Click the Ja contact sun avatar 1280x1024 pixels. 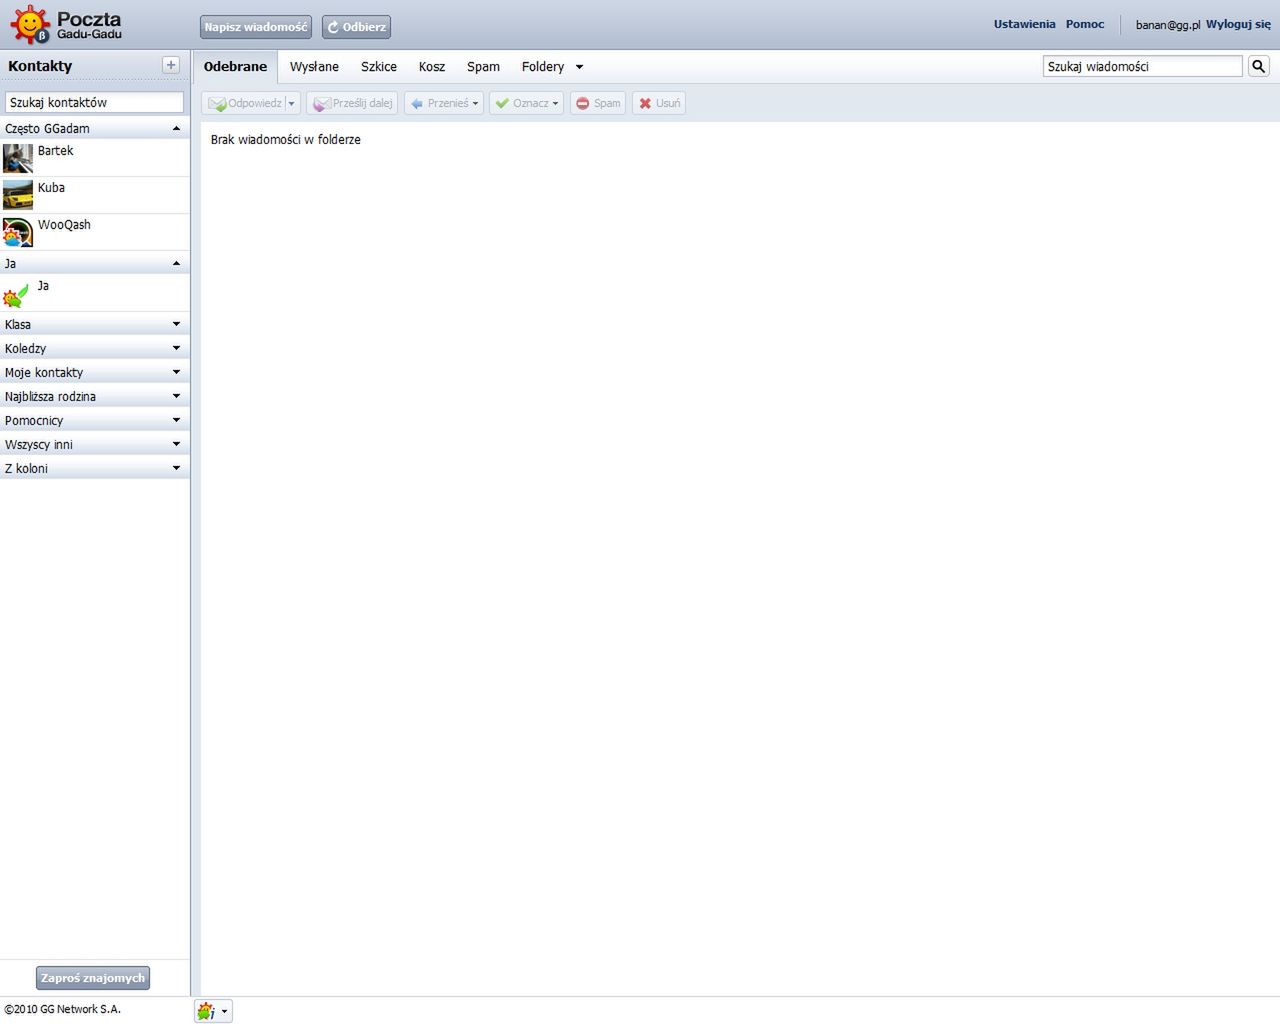point(16,295)
